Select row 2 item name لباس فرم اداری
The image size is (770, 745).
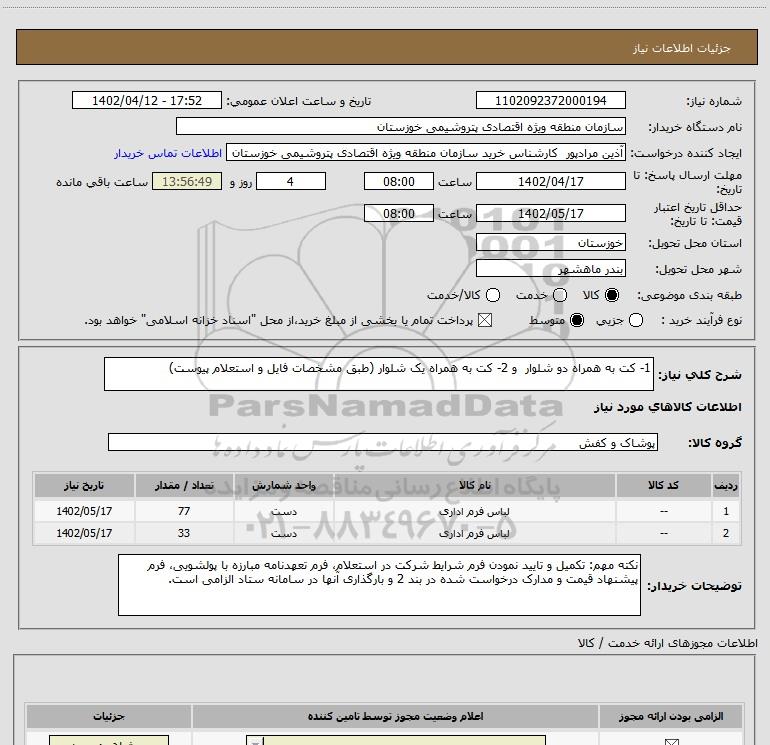click(x=474, y=533)
